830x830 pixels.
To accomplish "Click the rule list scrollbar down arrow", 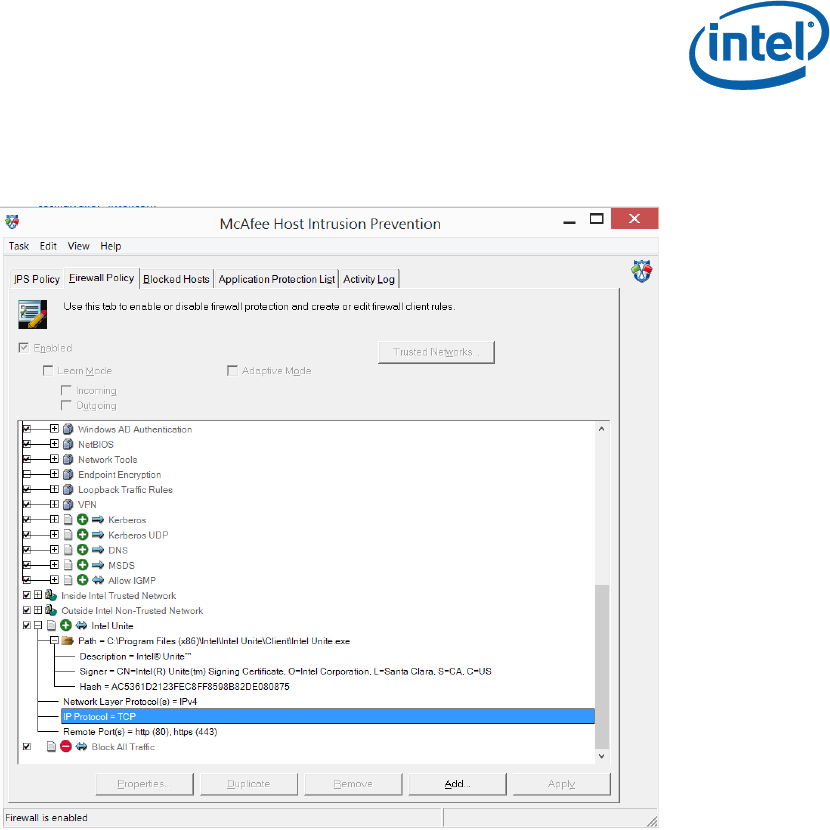I will (601, 756).
